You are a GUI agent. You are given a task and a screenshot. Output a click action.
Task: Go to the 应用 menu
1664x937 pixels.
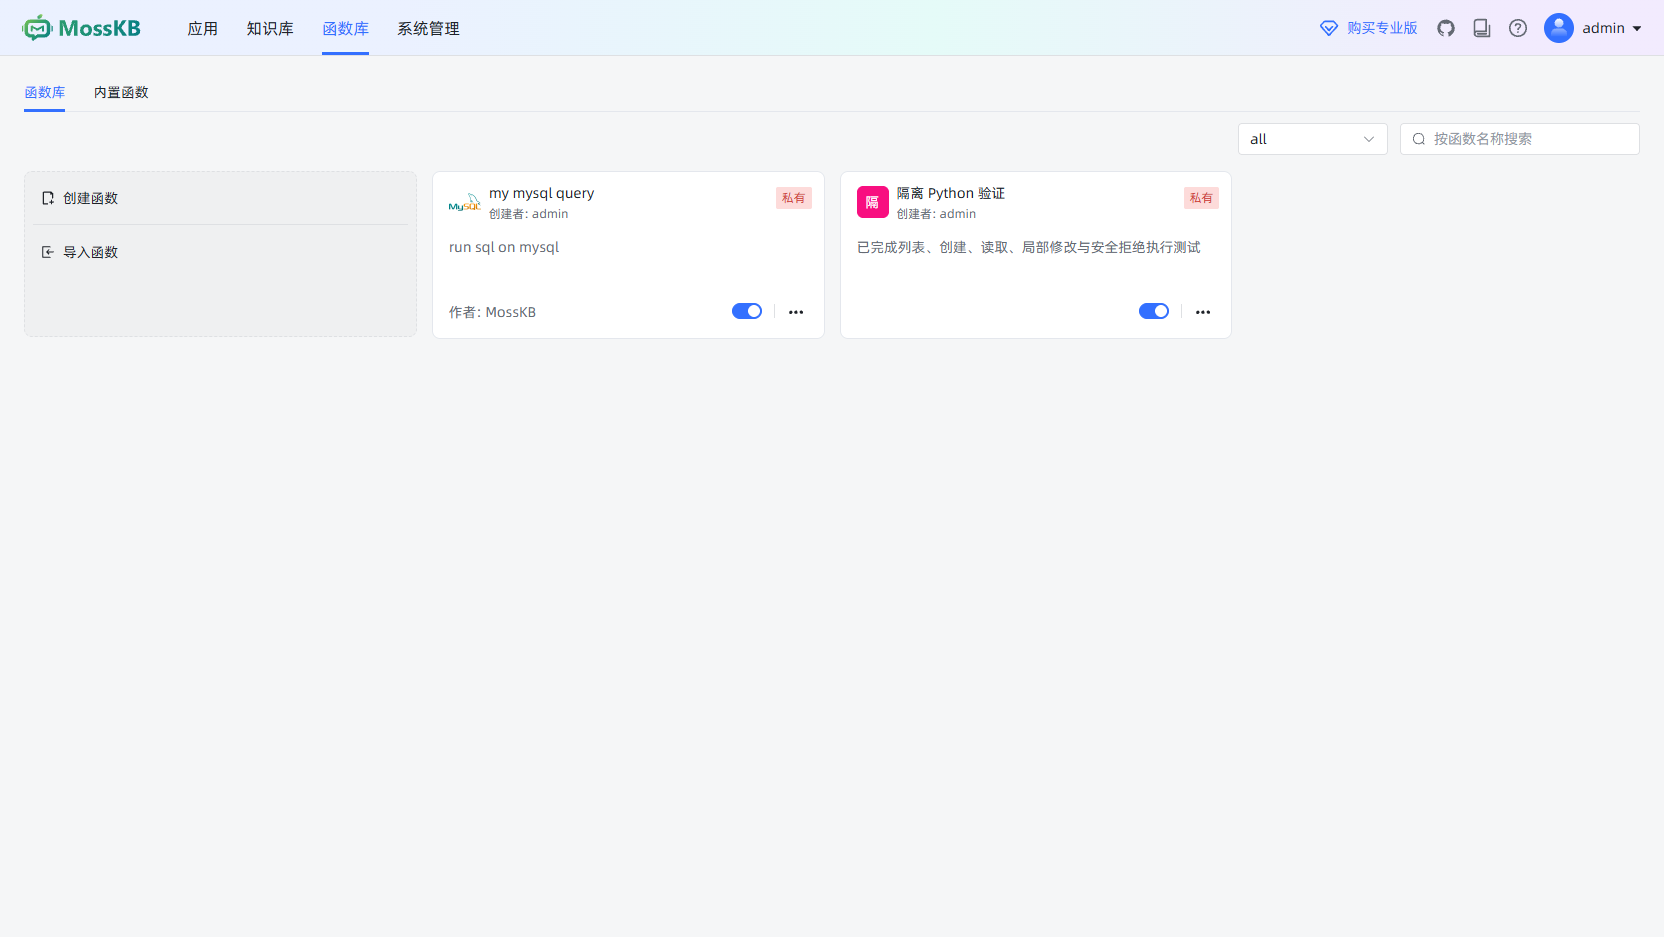(203, 28)
